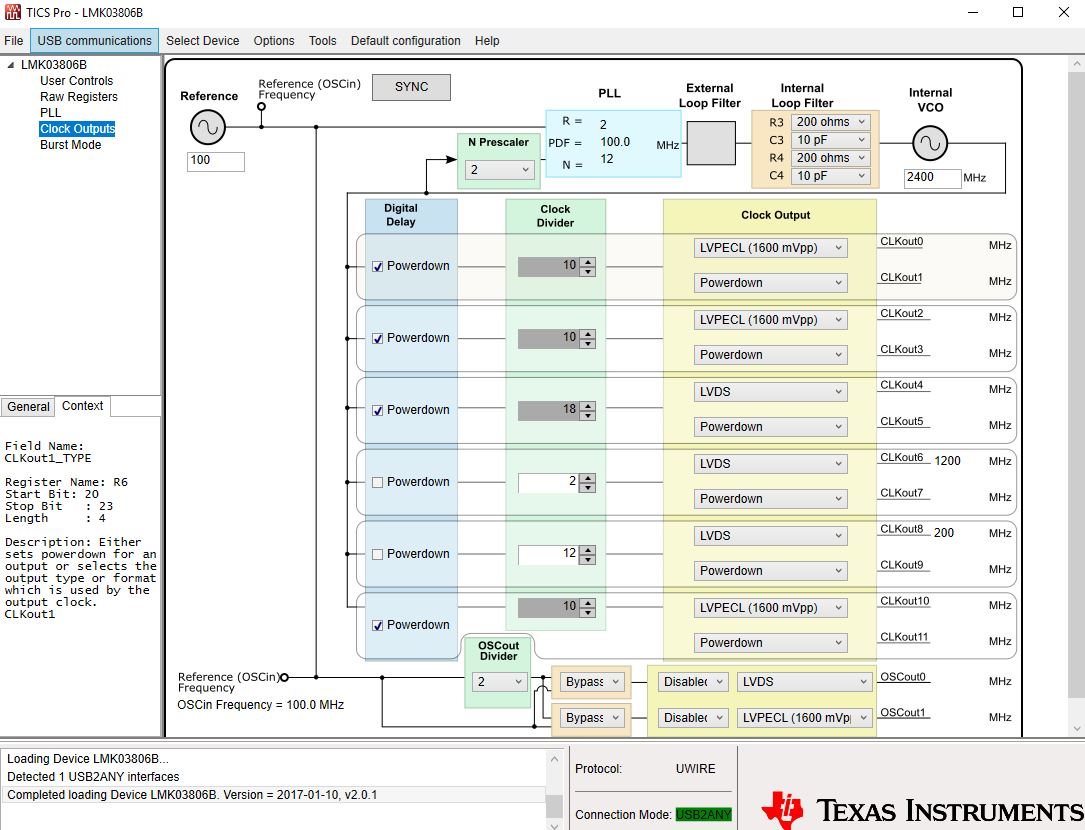The height and width of the screenshot is (830, 1085).
Task: Click the TICS Pro title bar icon
Action: (x=12, y=12)
